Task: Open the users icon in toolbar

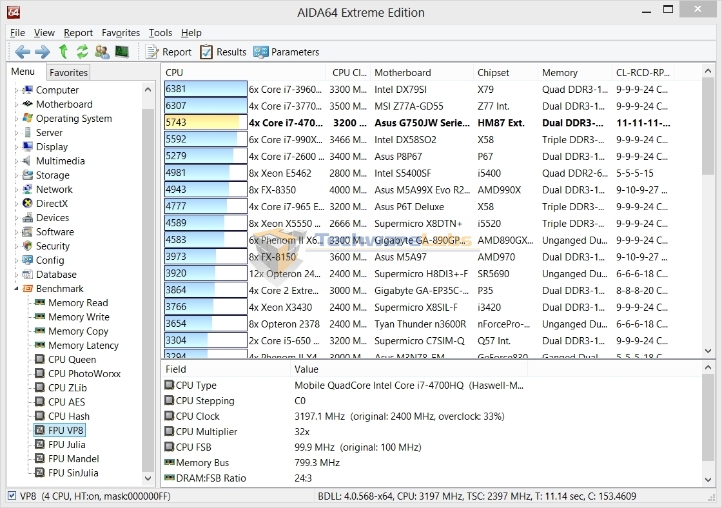Action: tap(102, 52)
